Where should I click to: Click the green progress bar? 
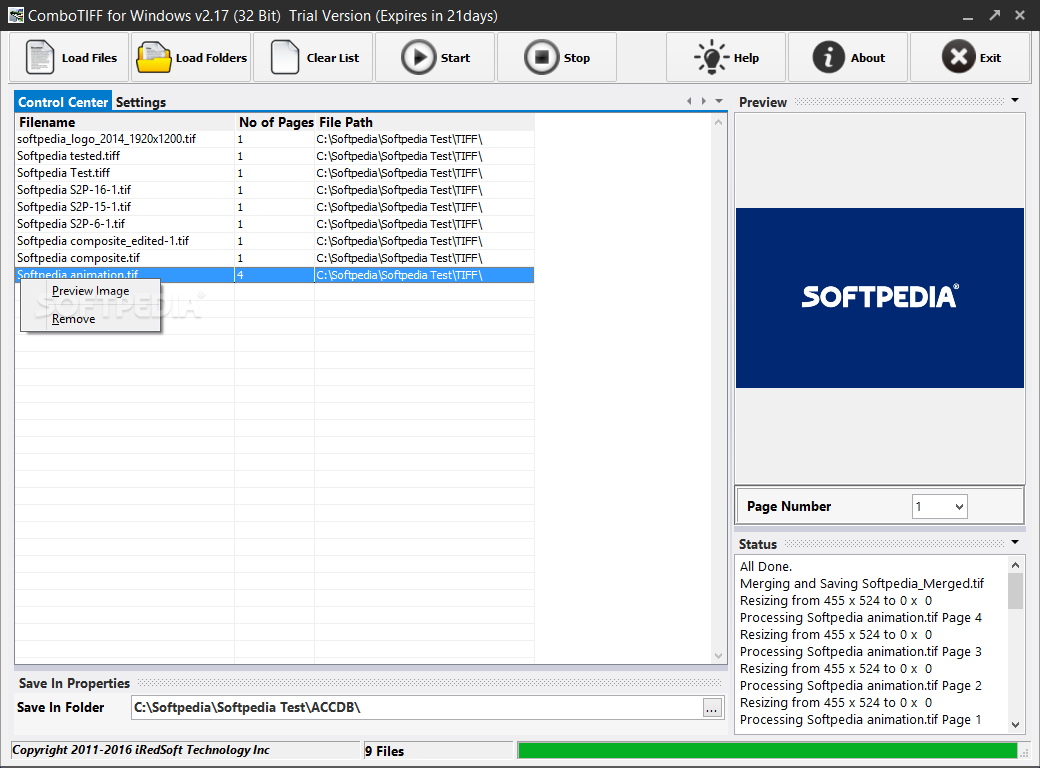click(x=767, y=750)
